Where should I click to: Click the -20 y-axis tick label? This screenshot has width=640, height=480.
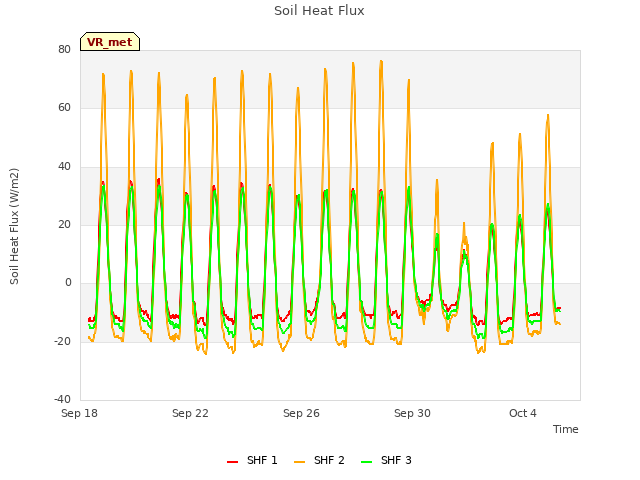point(62,341)
